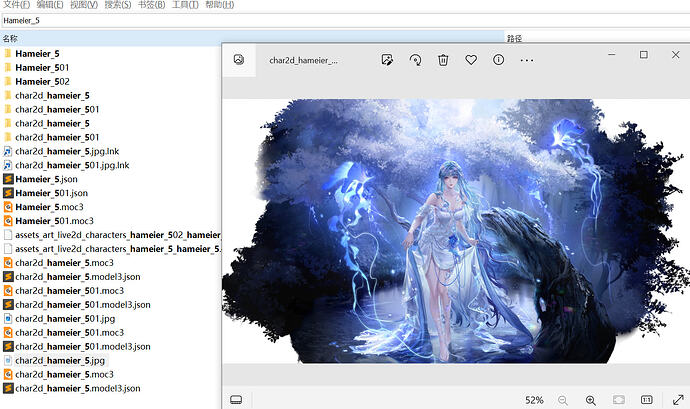Rotate the picture using the rotate icon
The height and width of the screenshot is (409, 690).
pyautogui.click(x=415, y=60)
